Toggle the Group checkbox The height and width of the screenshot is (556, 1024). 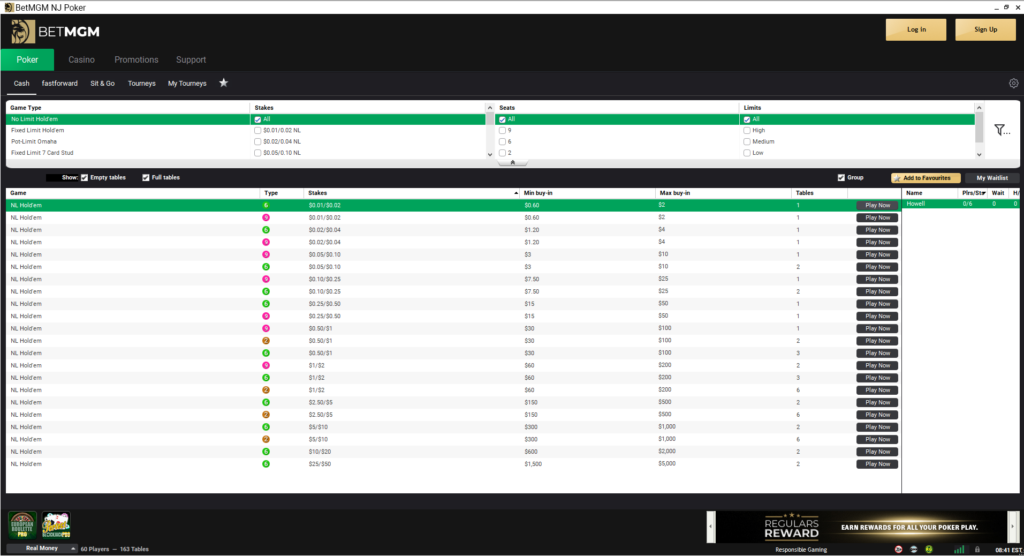(x=841, y=178)
